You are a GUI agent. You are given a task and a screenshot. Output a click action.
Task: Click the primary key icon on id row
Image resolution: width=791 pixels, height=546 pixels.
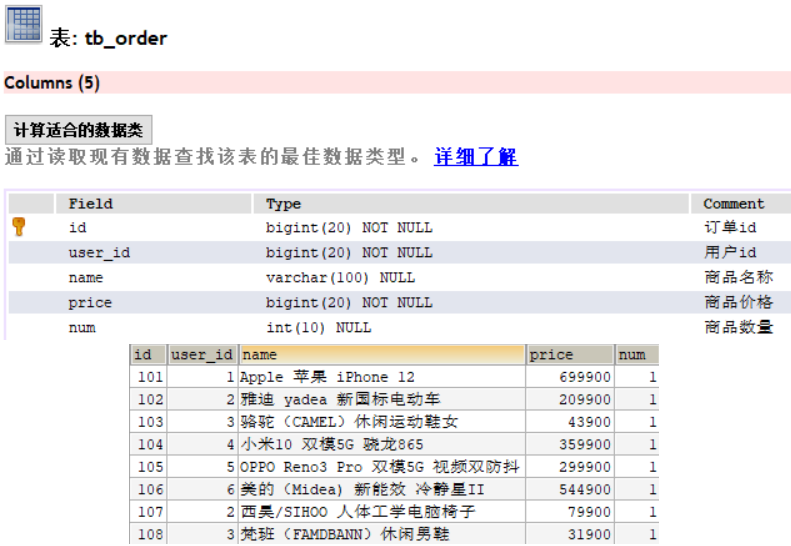click(19, 227)
